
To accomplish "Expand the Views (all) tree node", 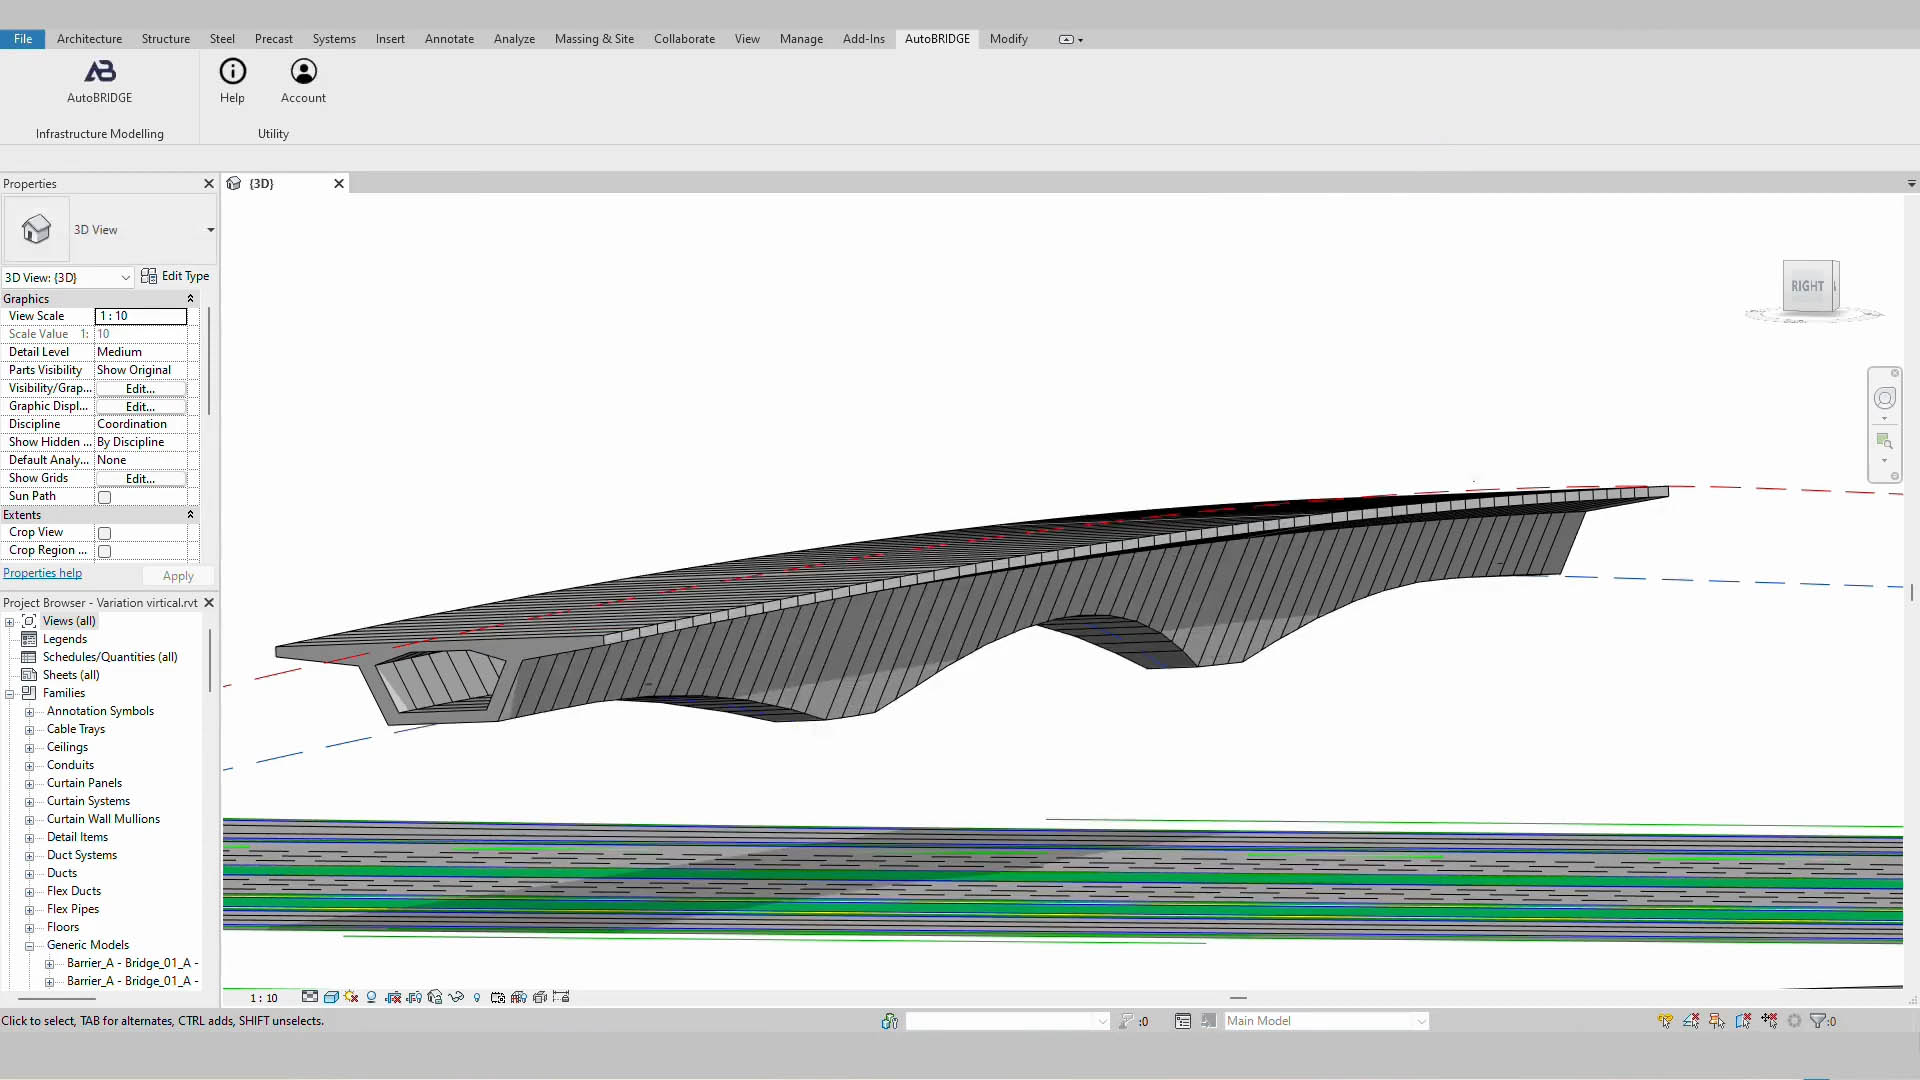I will point(10,622).
